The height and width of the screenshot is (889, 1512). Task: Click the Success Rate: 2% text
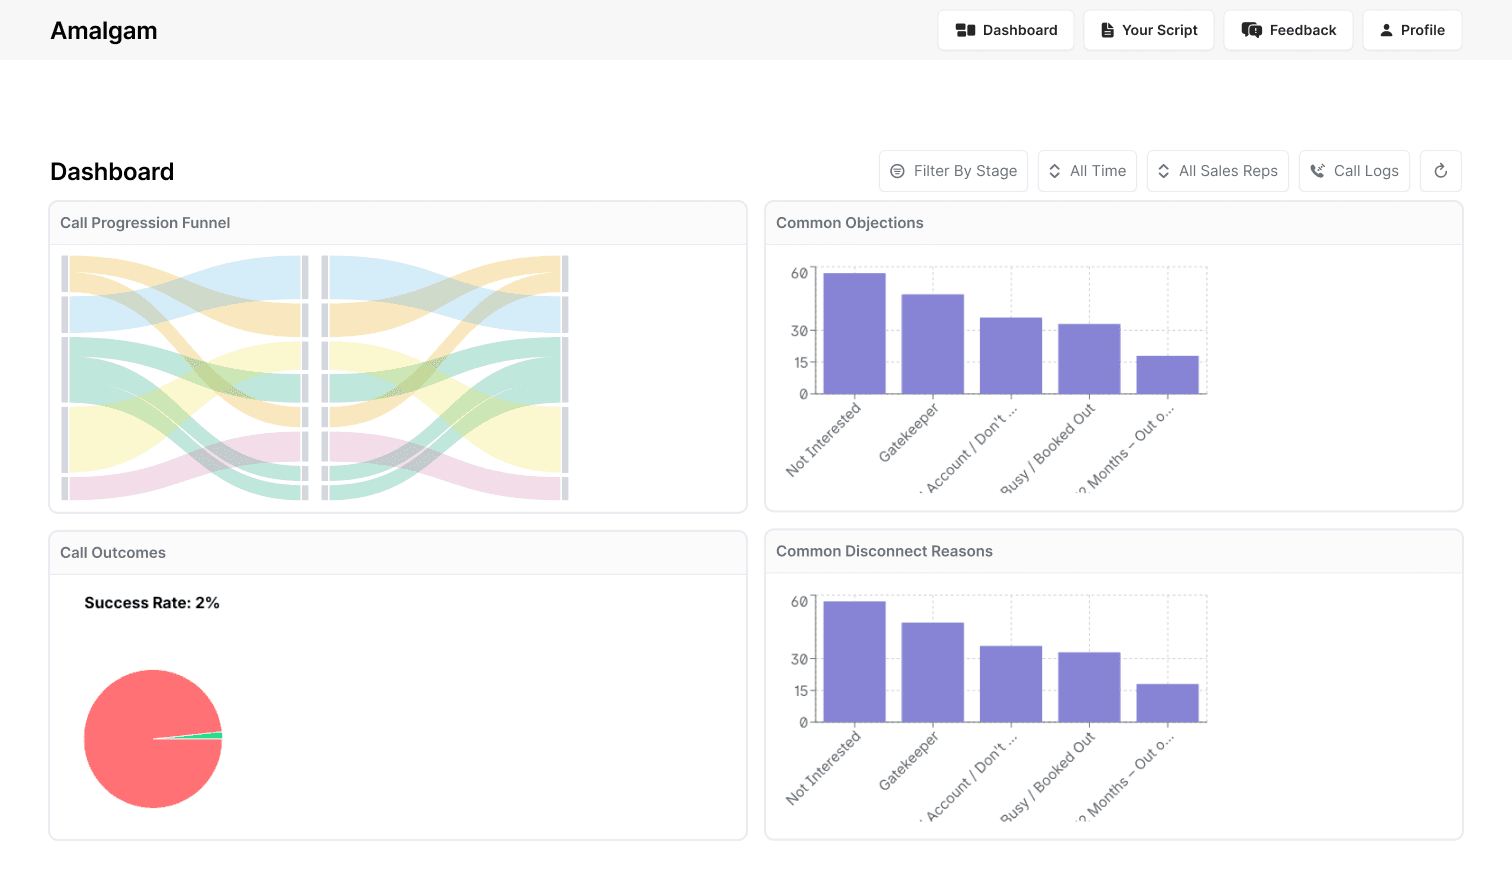[152, 603]
